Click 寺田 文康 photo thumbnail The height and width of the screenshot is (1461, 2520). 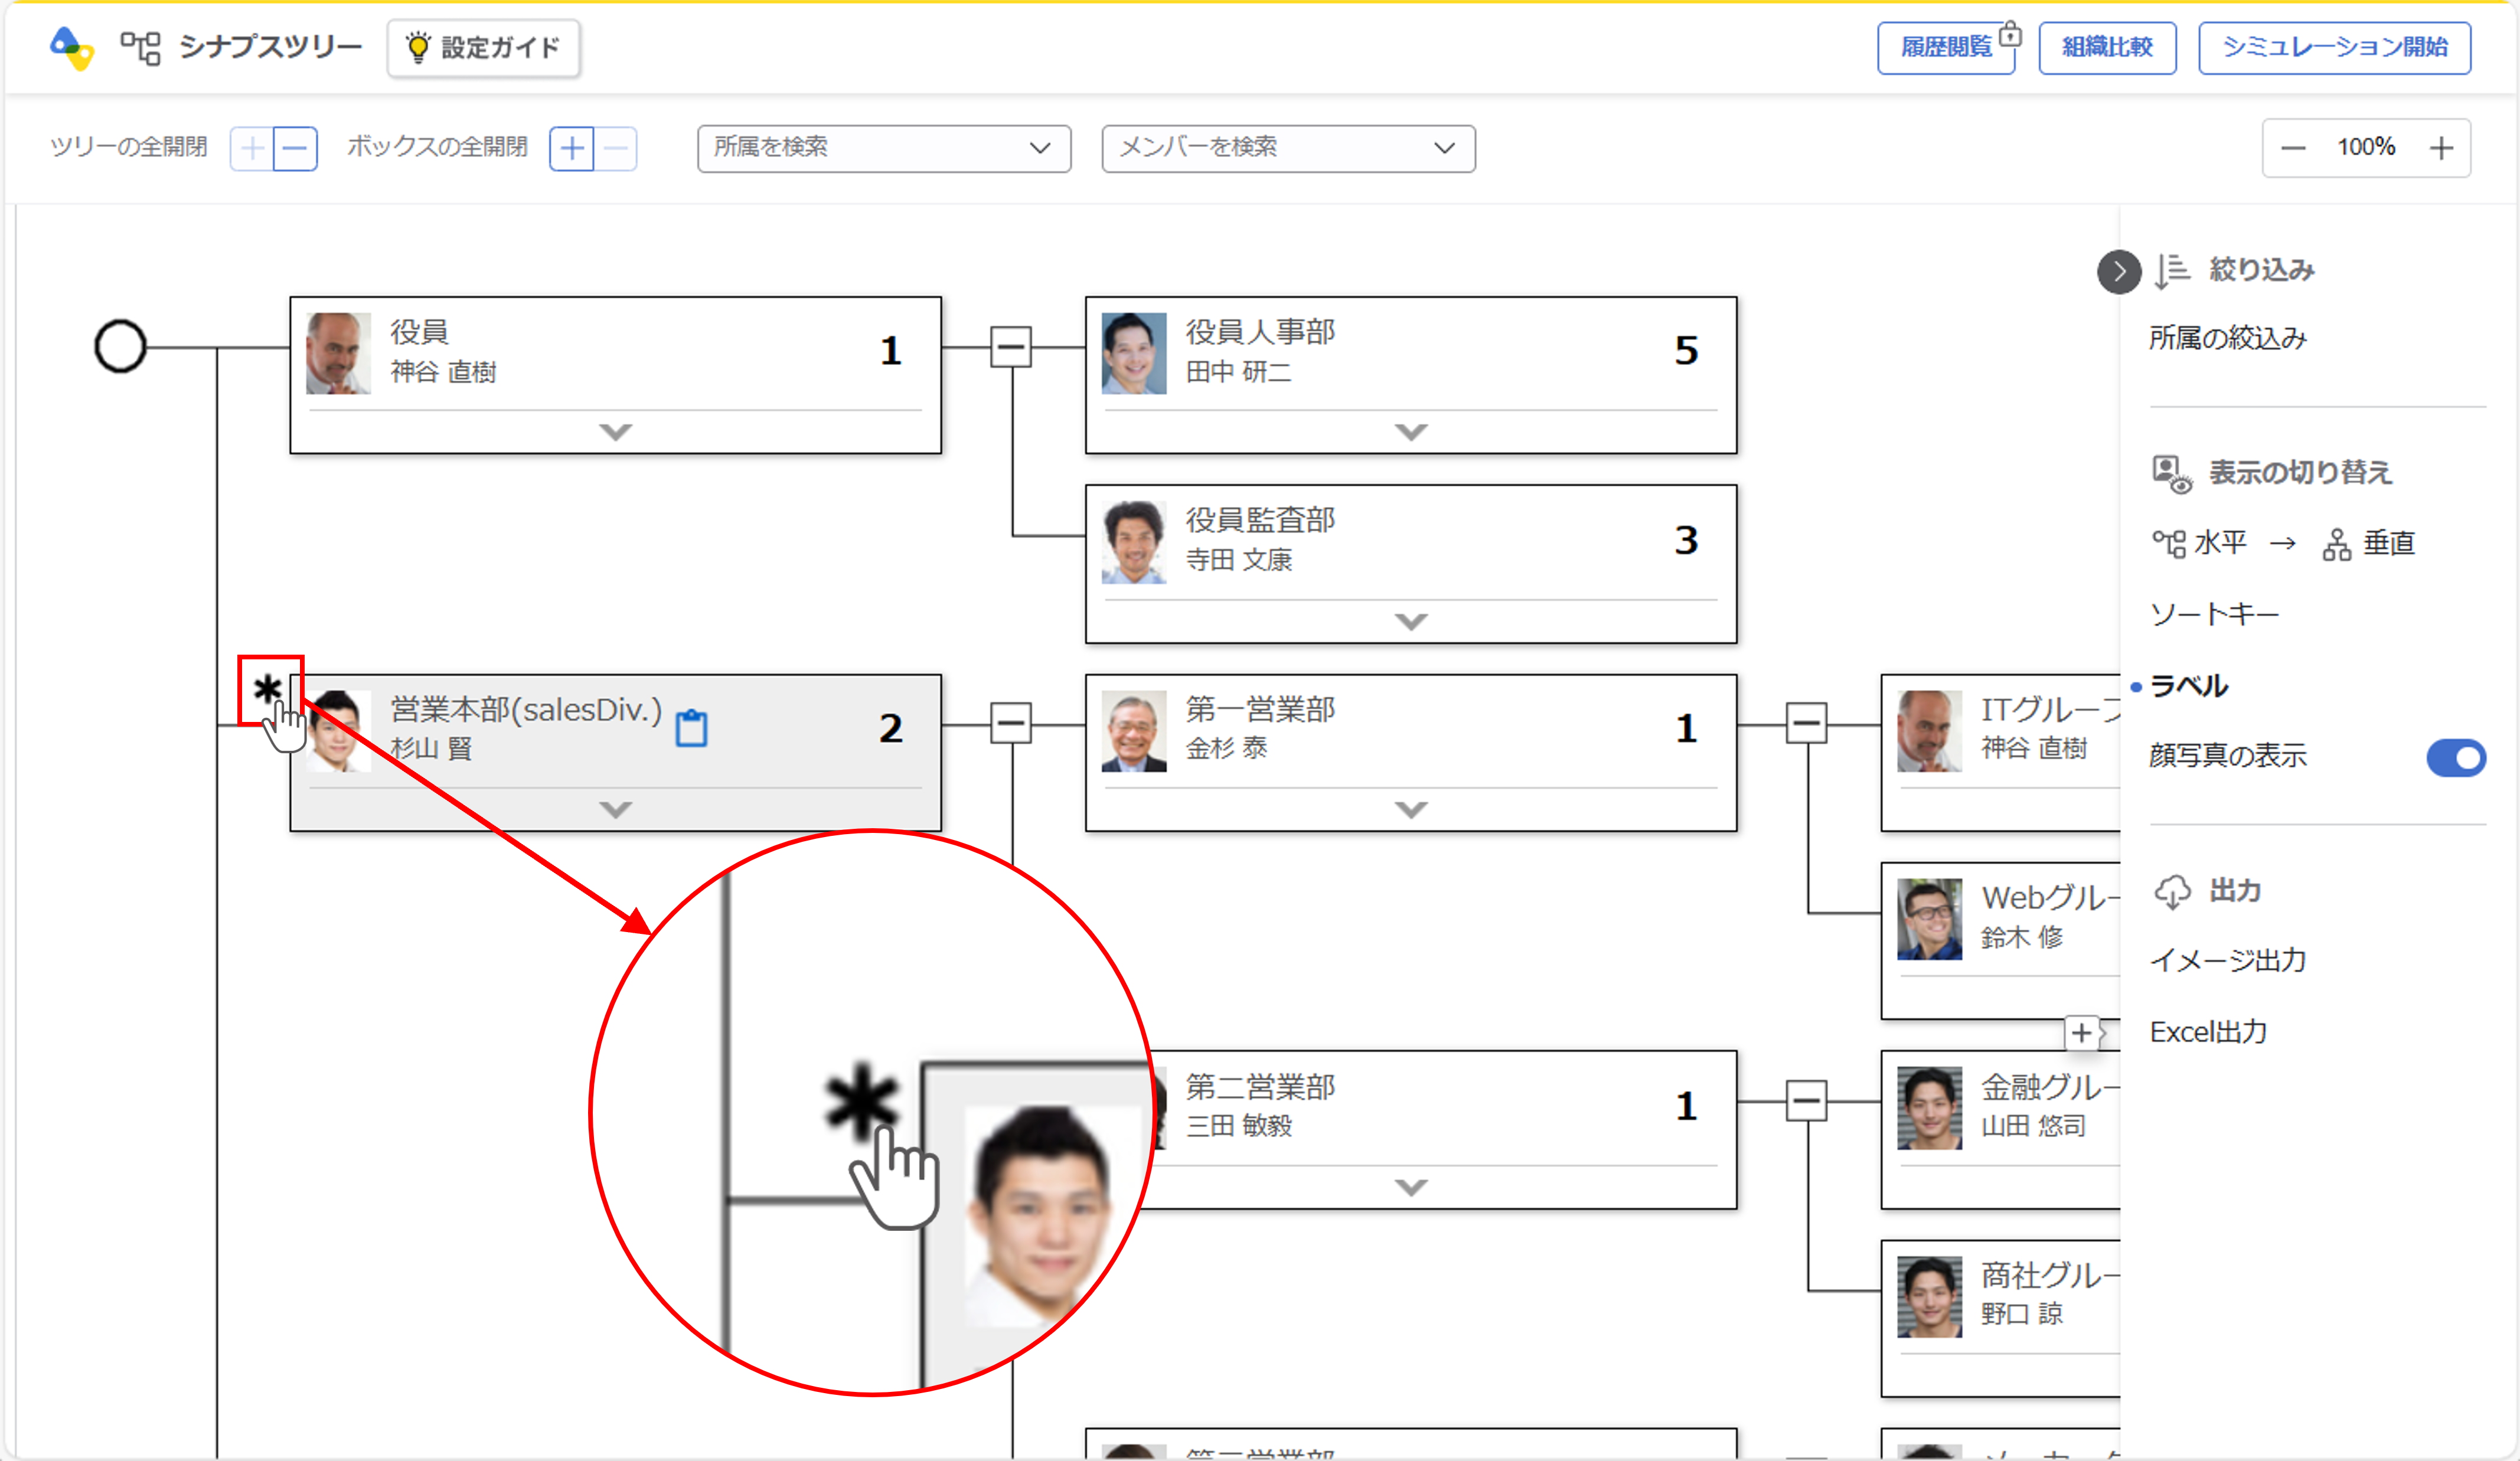coord(1133,542)
